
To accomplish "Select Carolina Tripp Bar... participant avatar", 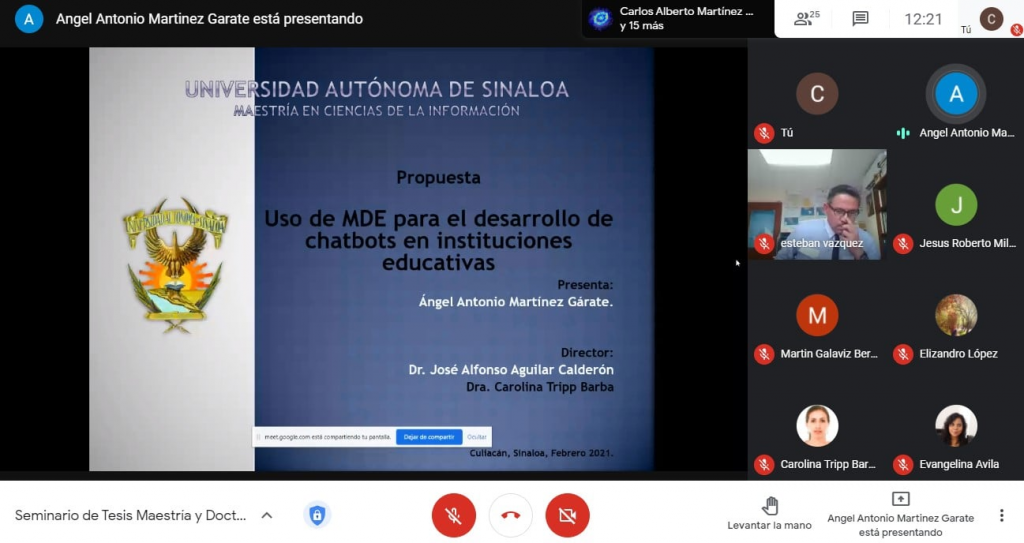I will point(817,425).
